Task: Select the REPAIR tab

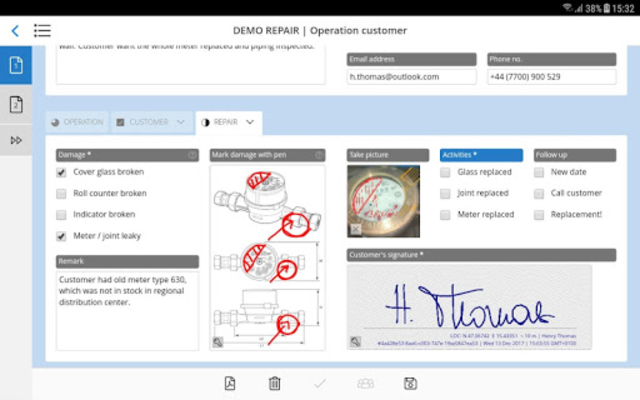Action: click(x=229, y=122)
